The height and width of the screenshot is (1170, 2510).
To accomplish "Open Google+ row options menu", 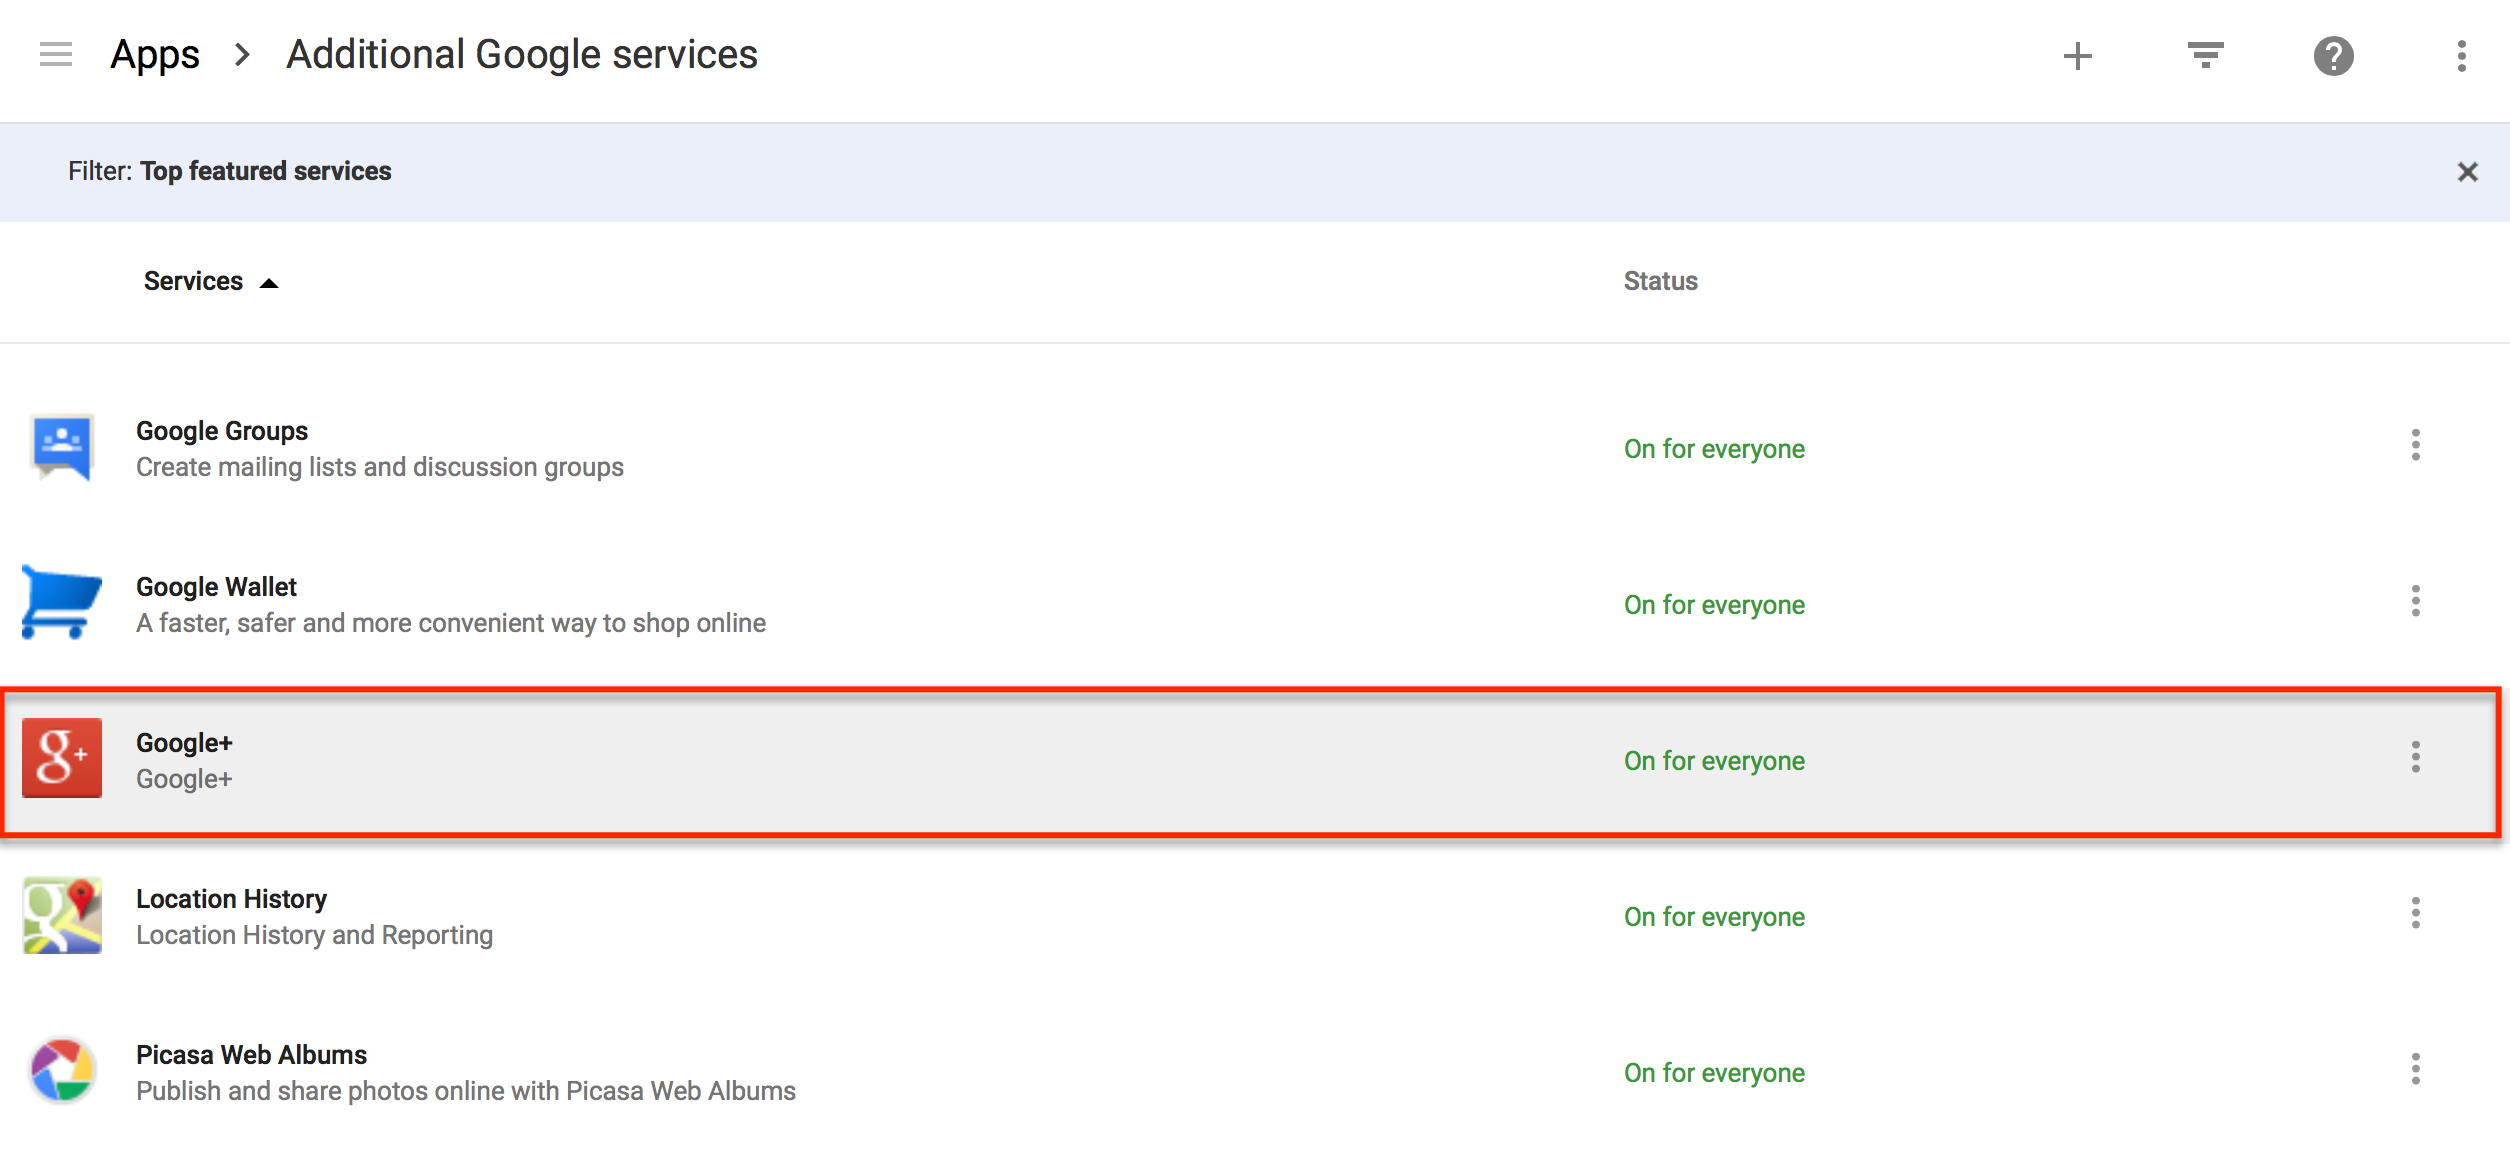I will (2415, 757).
